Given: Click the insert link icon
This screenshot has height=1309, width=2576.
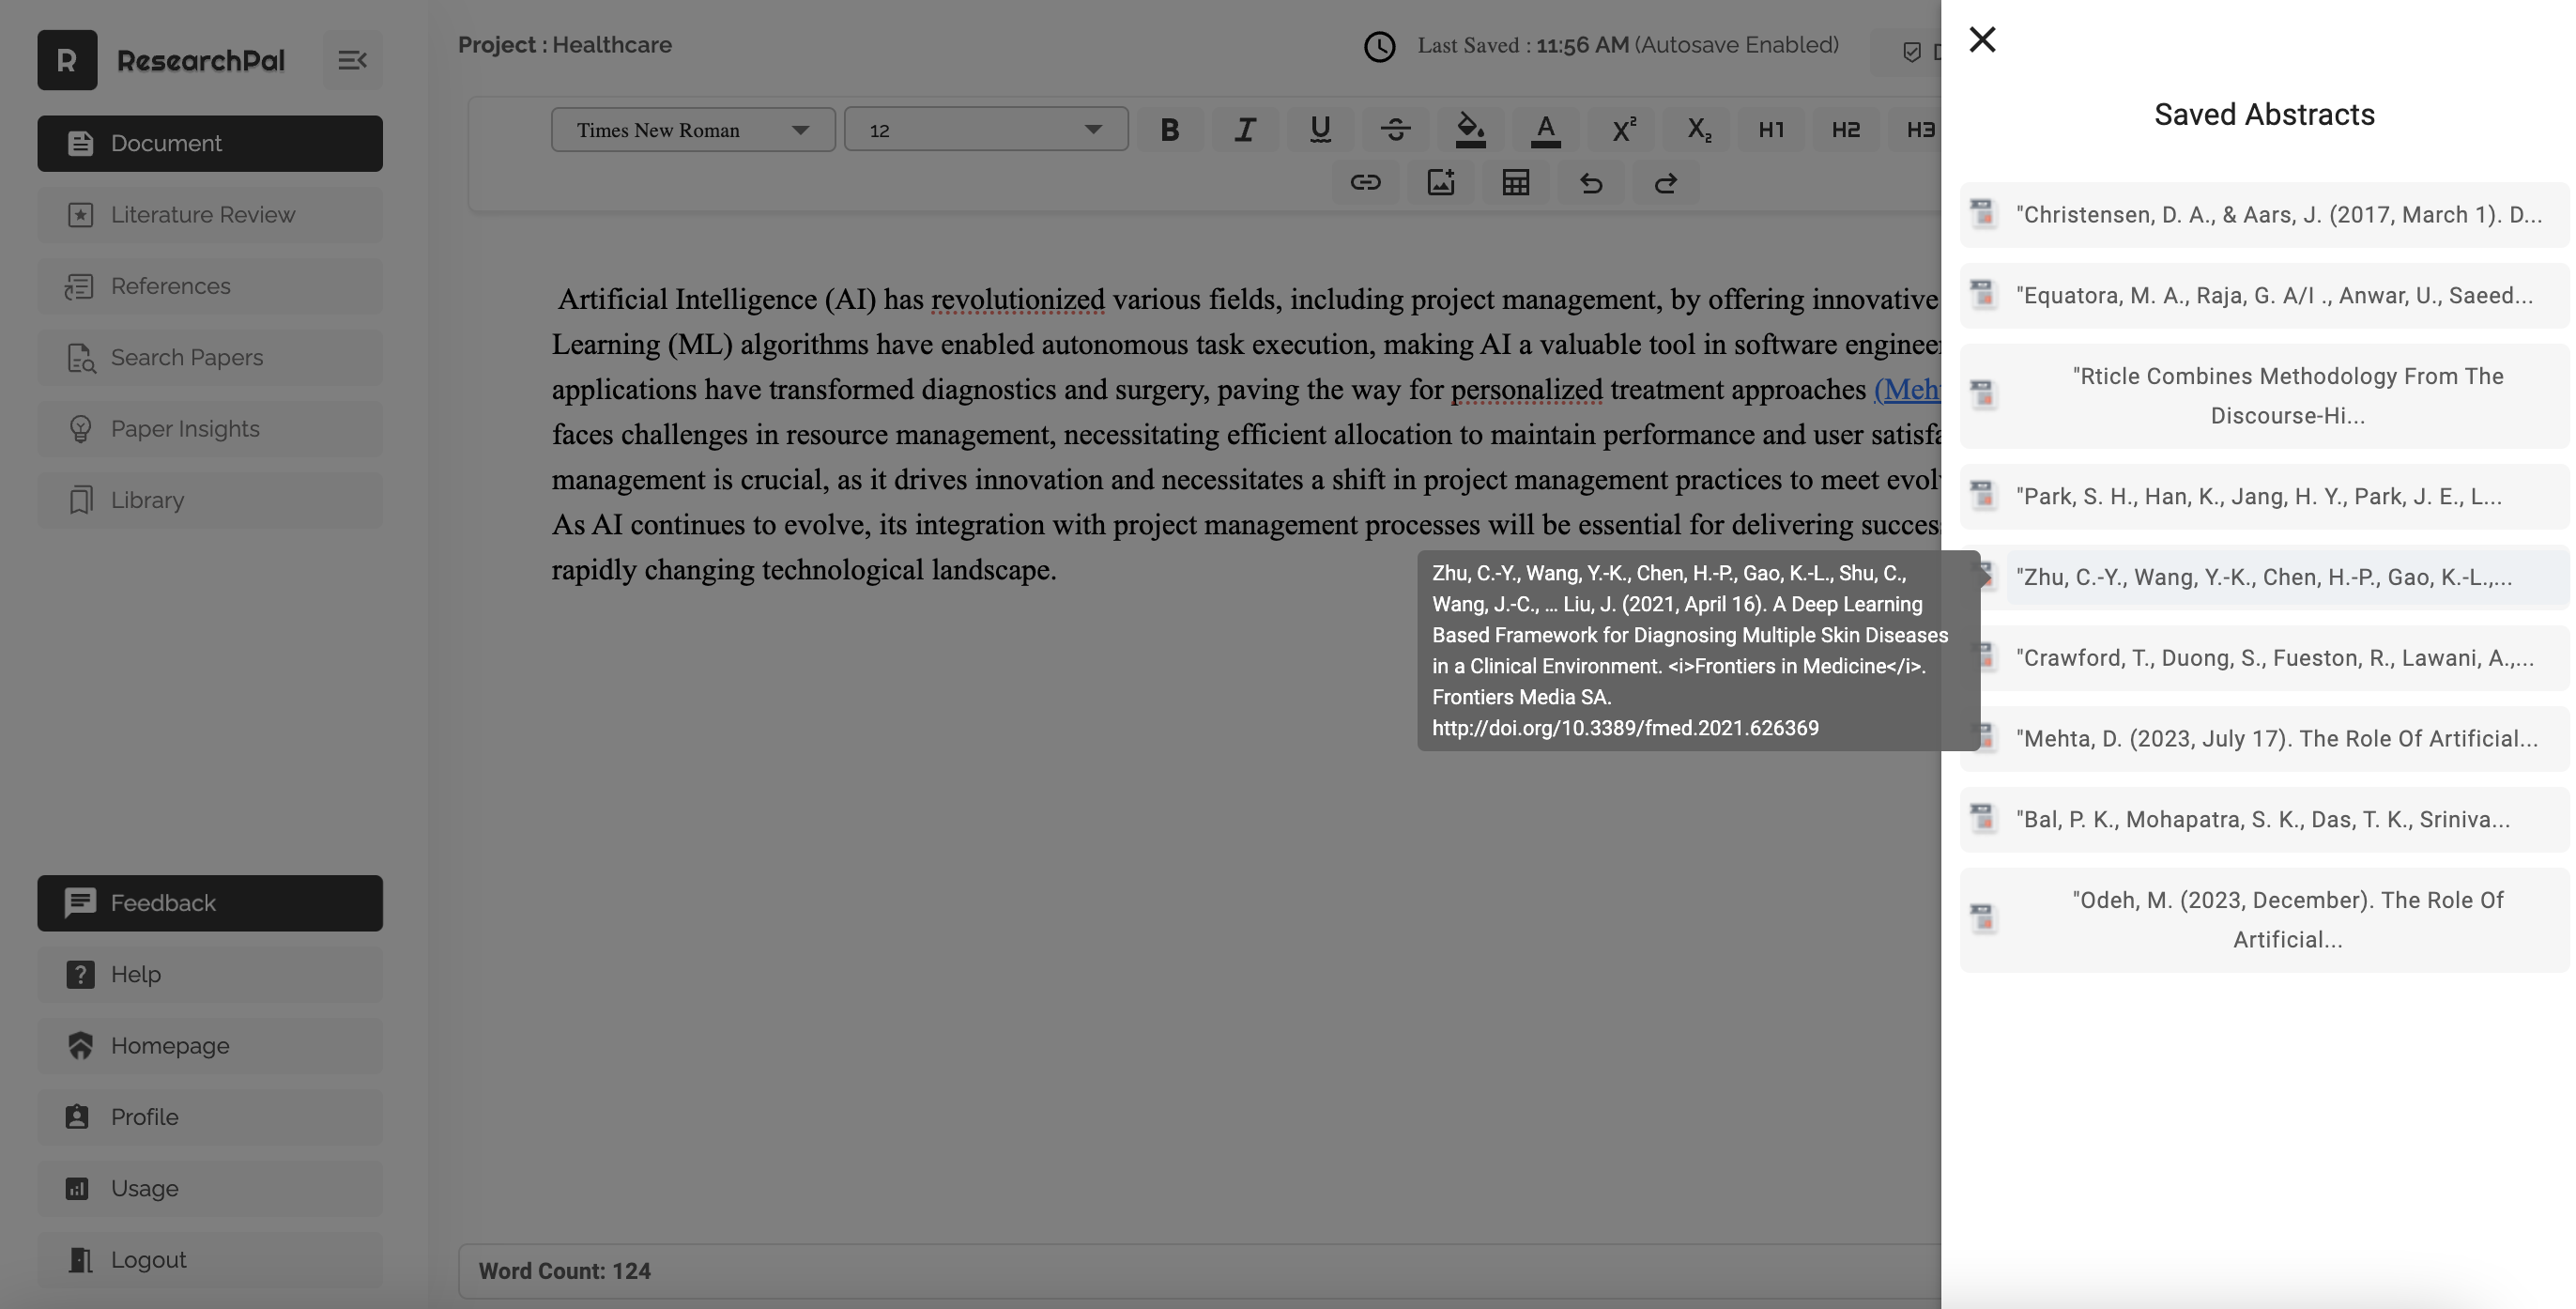Looking at the screenshot, I should [x=1365, y=183].
